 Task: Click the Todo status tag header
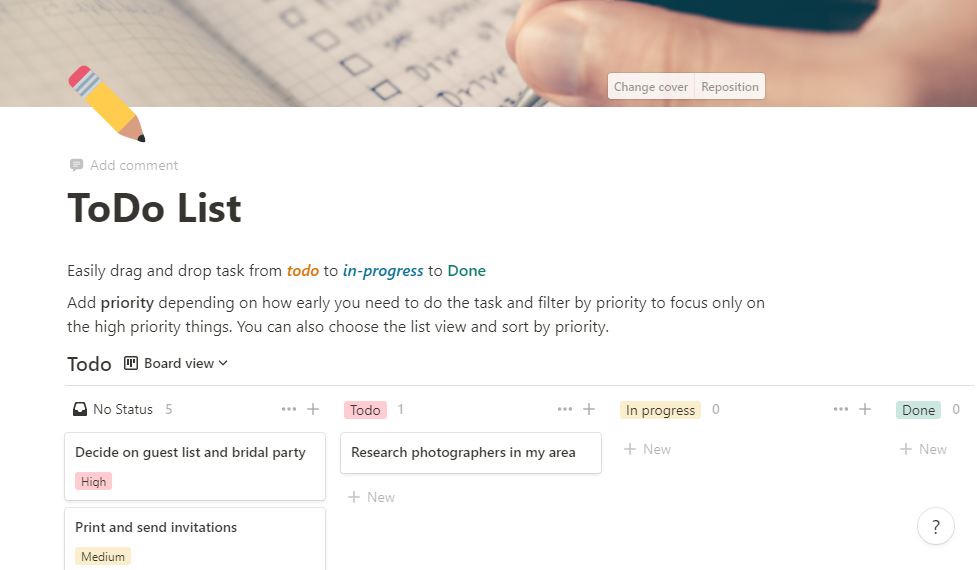(365, 410)
